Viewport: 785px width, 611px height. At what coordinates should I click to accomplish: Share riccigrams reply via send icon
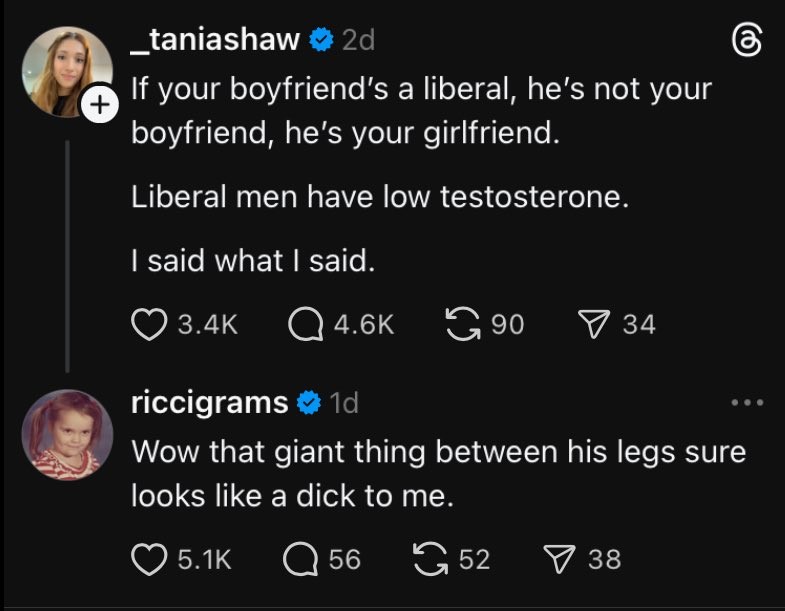point(560,558)
